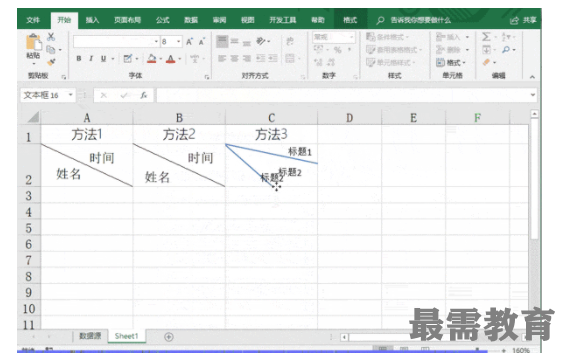Viewport: 561px width, 364px height.
Task: Click the Wrap Text icon
Action: pos(290,41)
